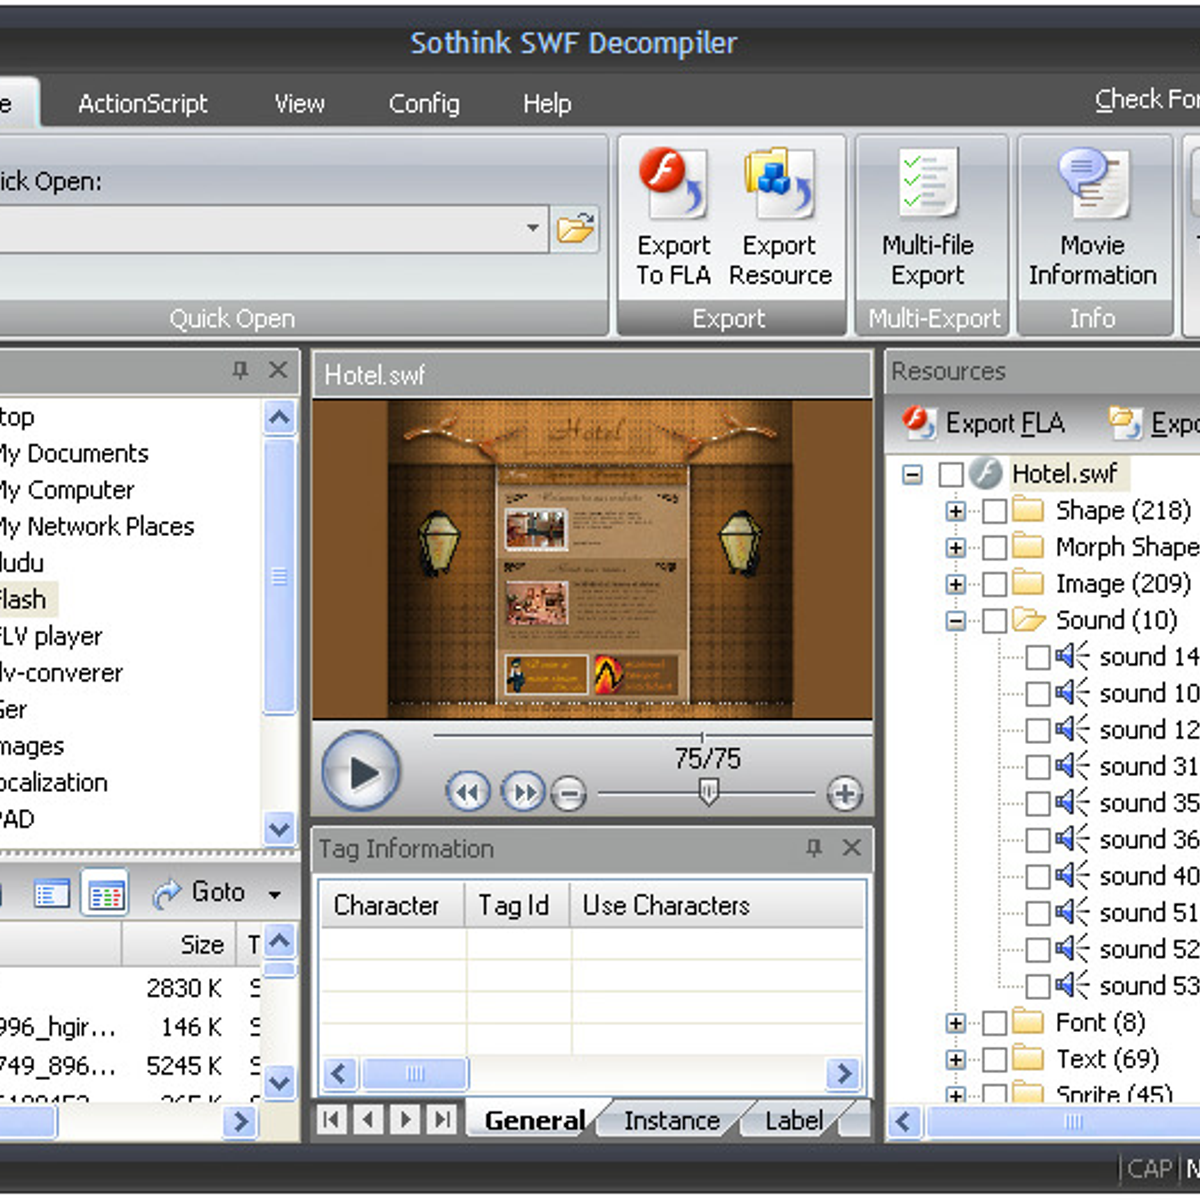Viewport: 1200px width, 1200px height.
Task: Check the Shape (218) checkbox
Action: tap(994, 511)
